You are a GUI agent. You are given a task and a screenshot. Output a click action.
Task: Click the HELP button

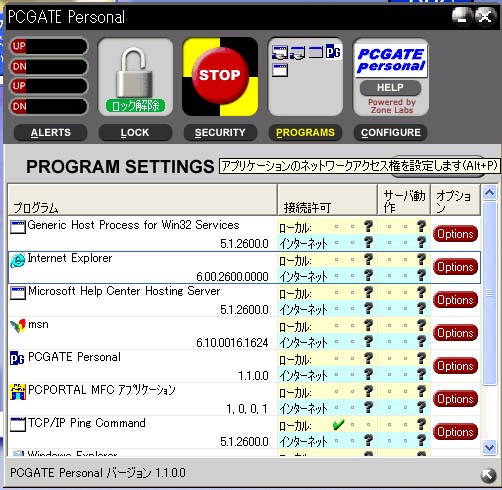click(x=390, y=88)
